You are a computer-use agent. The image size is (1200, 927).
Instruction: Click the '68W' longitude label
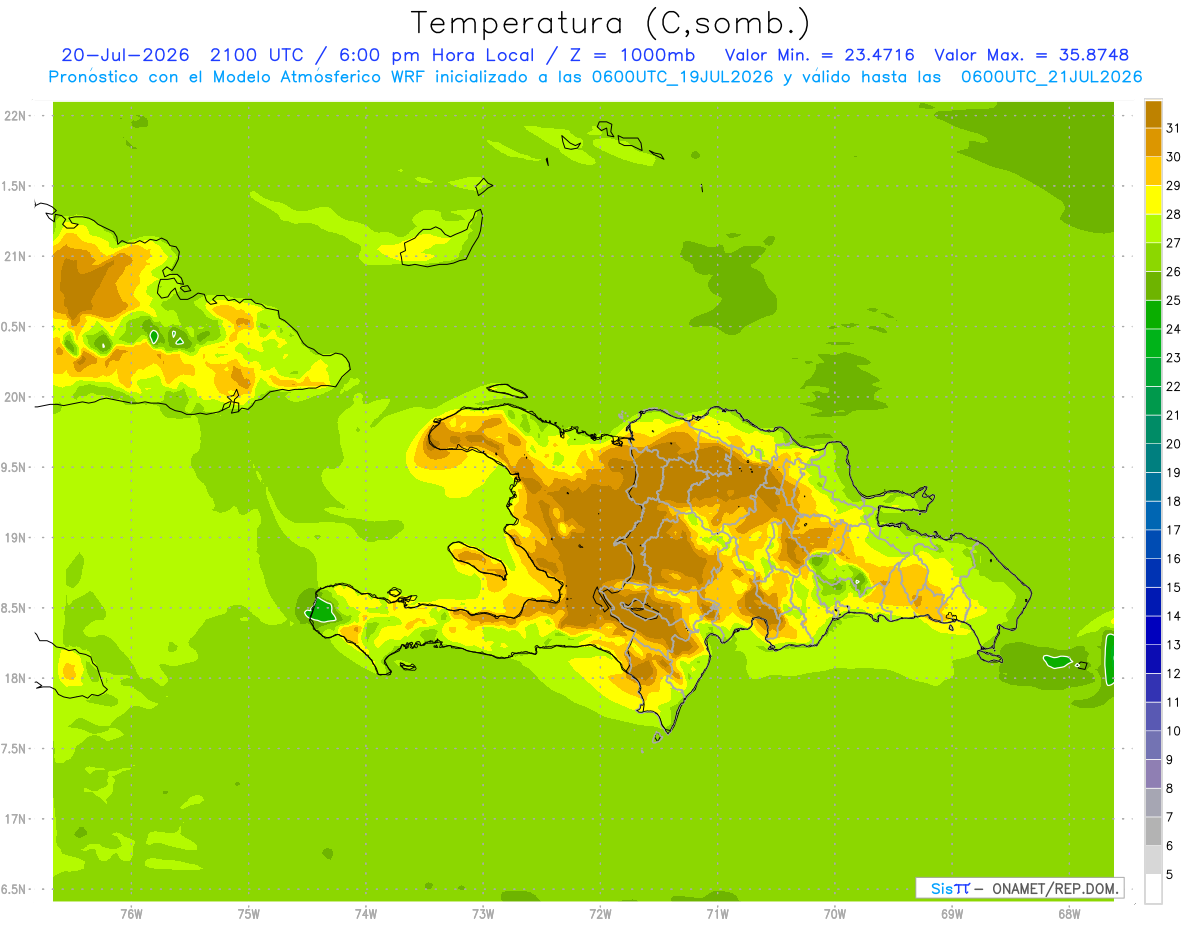[1068, 913]
